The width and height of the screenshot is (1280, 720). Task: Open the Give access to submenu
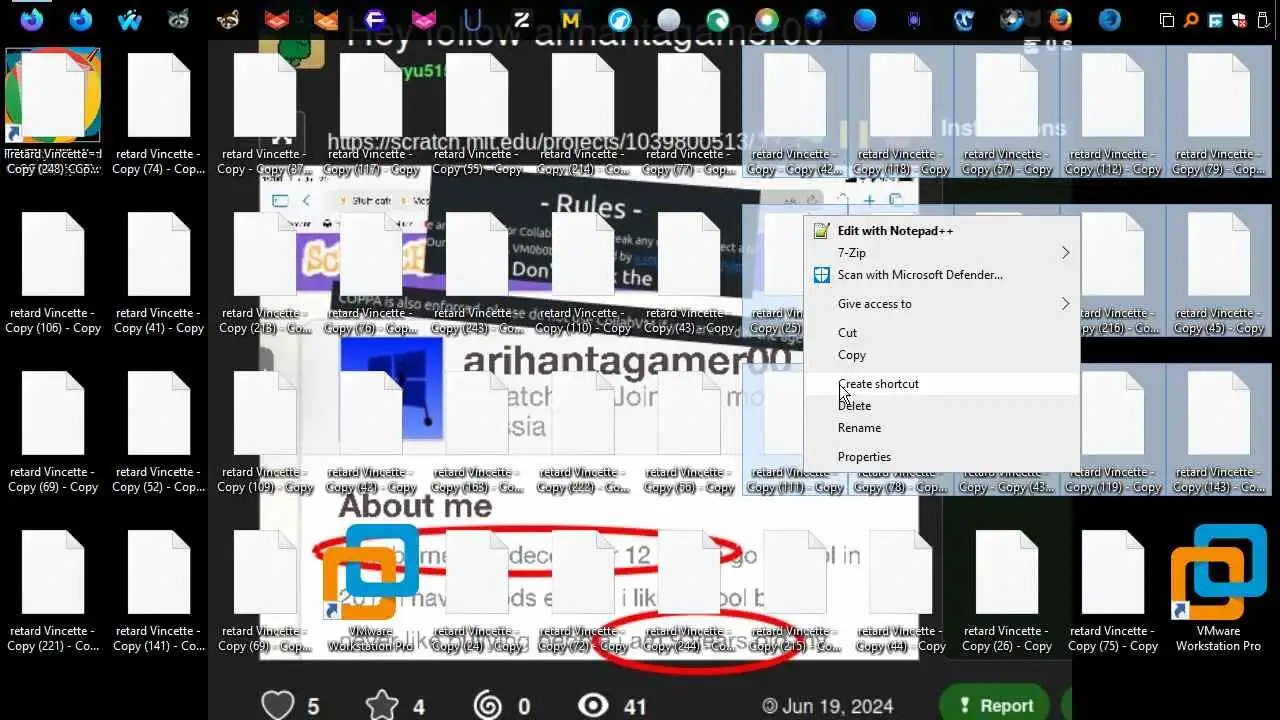(x=941, y=304)
